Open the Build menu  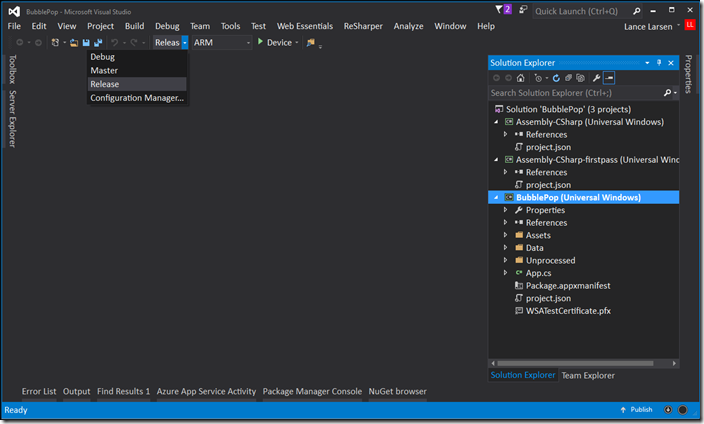pos(134,26)
